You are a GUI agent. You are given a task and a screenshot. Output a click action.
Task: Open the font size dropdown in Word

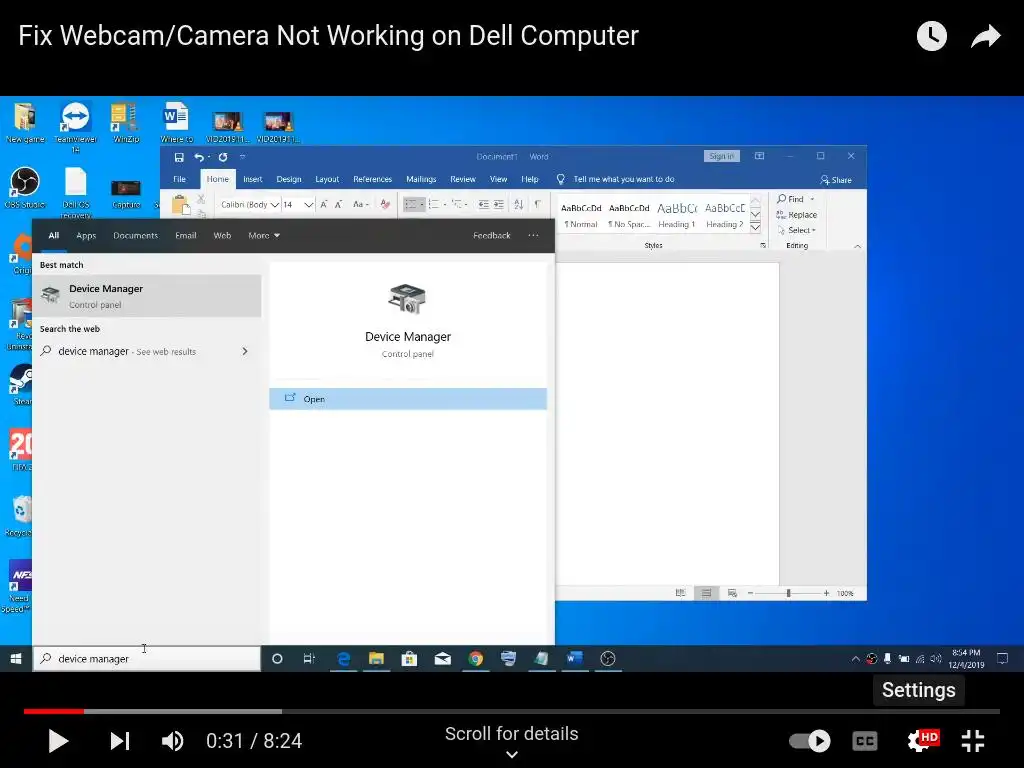pyautogui.click(x=308, y=204)
